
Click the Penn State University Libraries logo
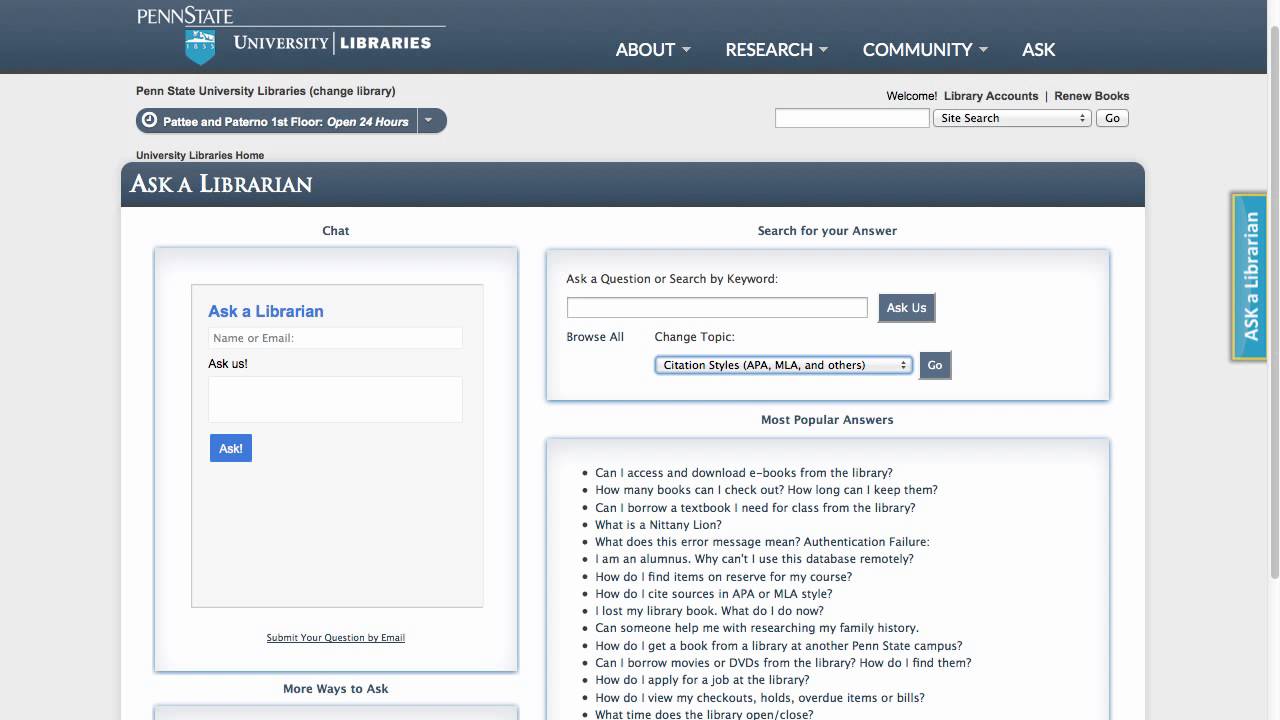point(290,36)
